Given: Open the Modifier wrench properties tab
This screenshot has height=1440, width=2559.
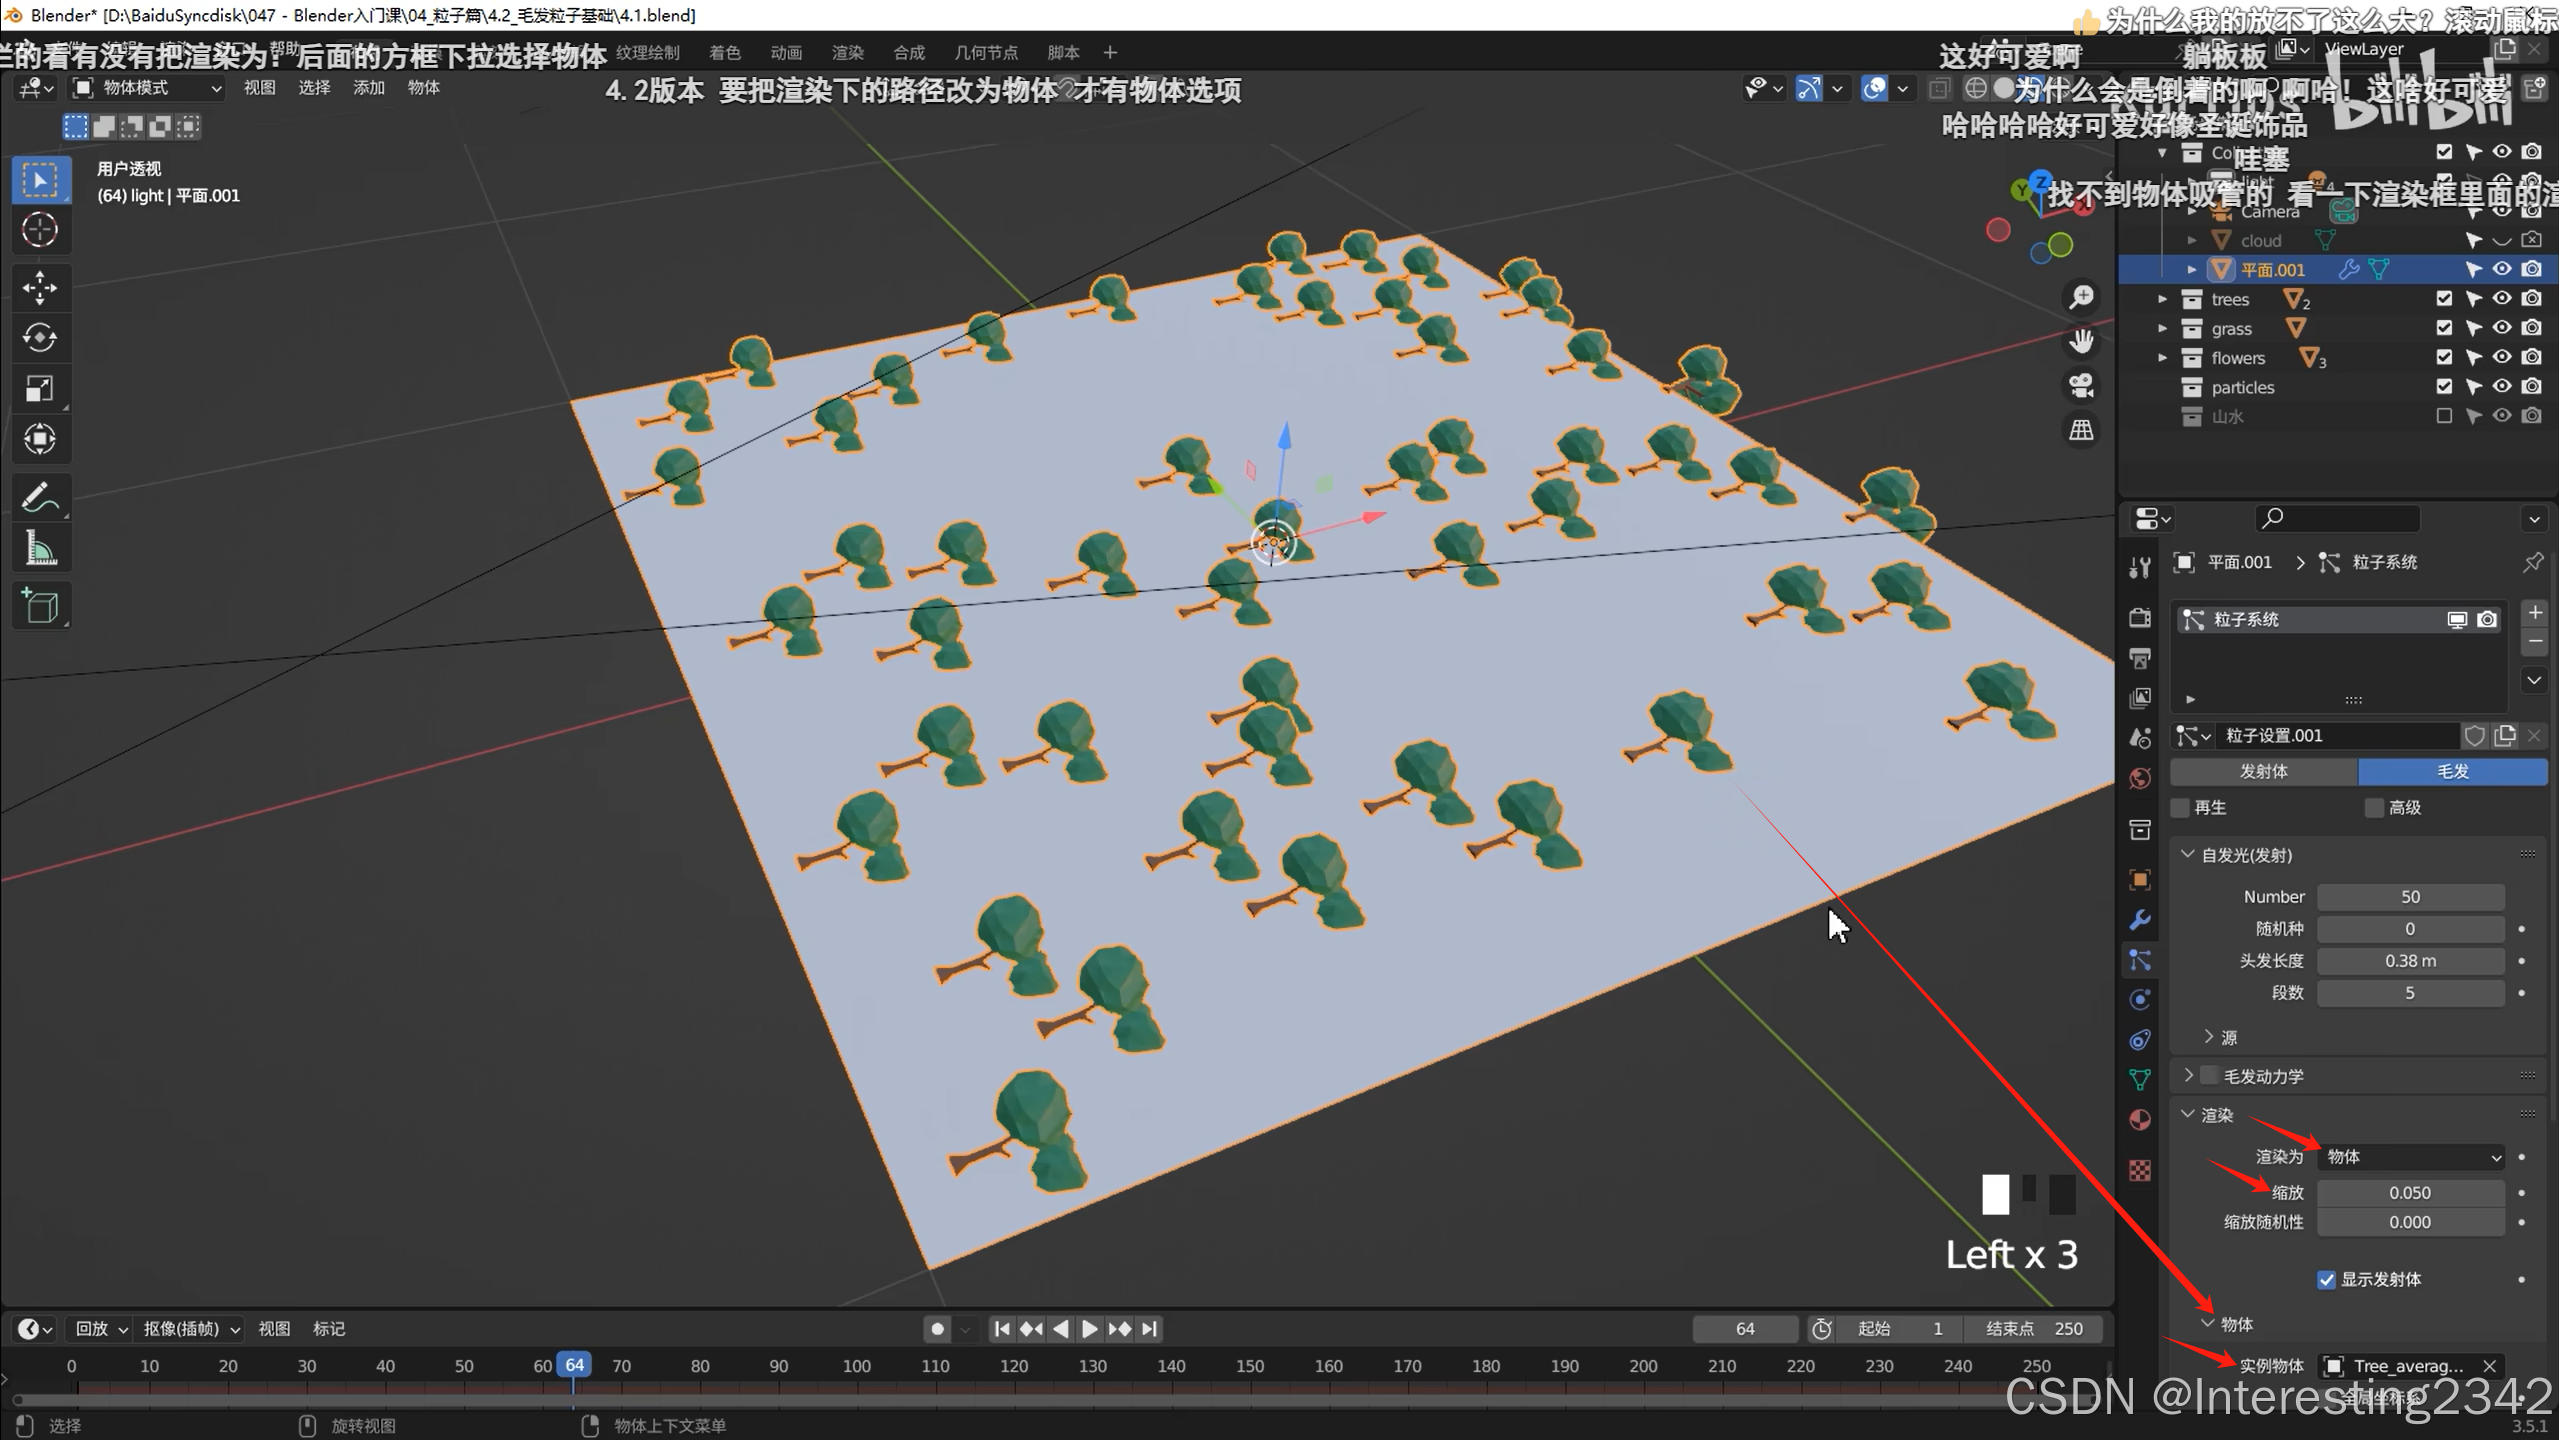Looking at the screenshot, I should (x=2139, y=920).
